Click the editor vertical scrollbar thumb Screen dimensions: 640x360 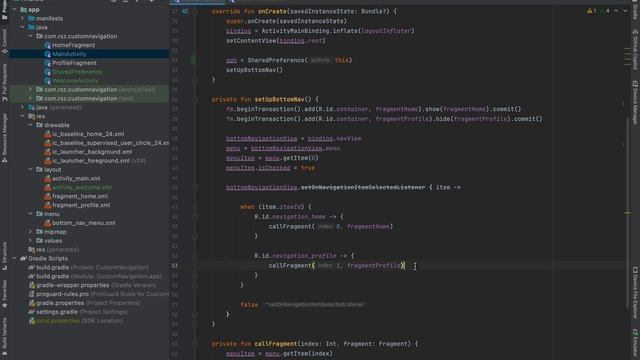[x=628, y=212]
